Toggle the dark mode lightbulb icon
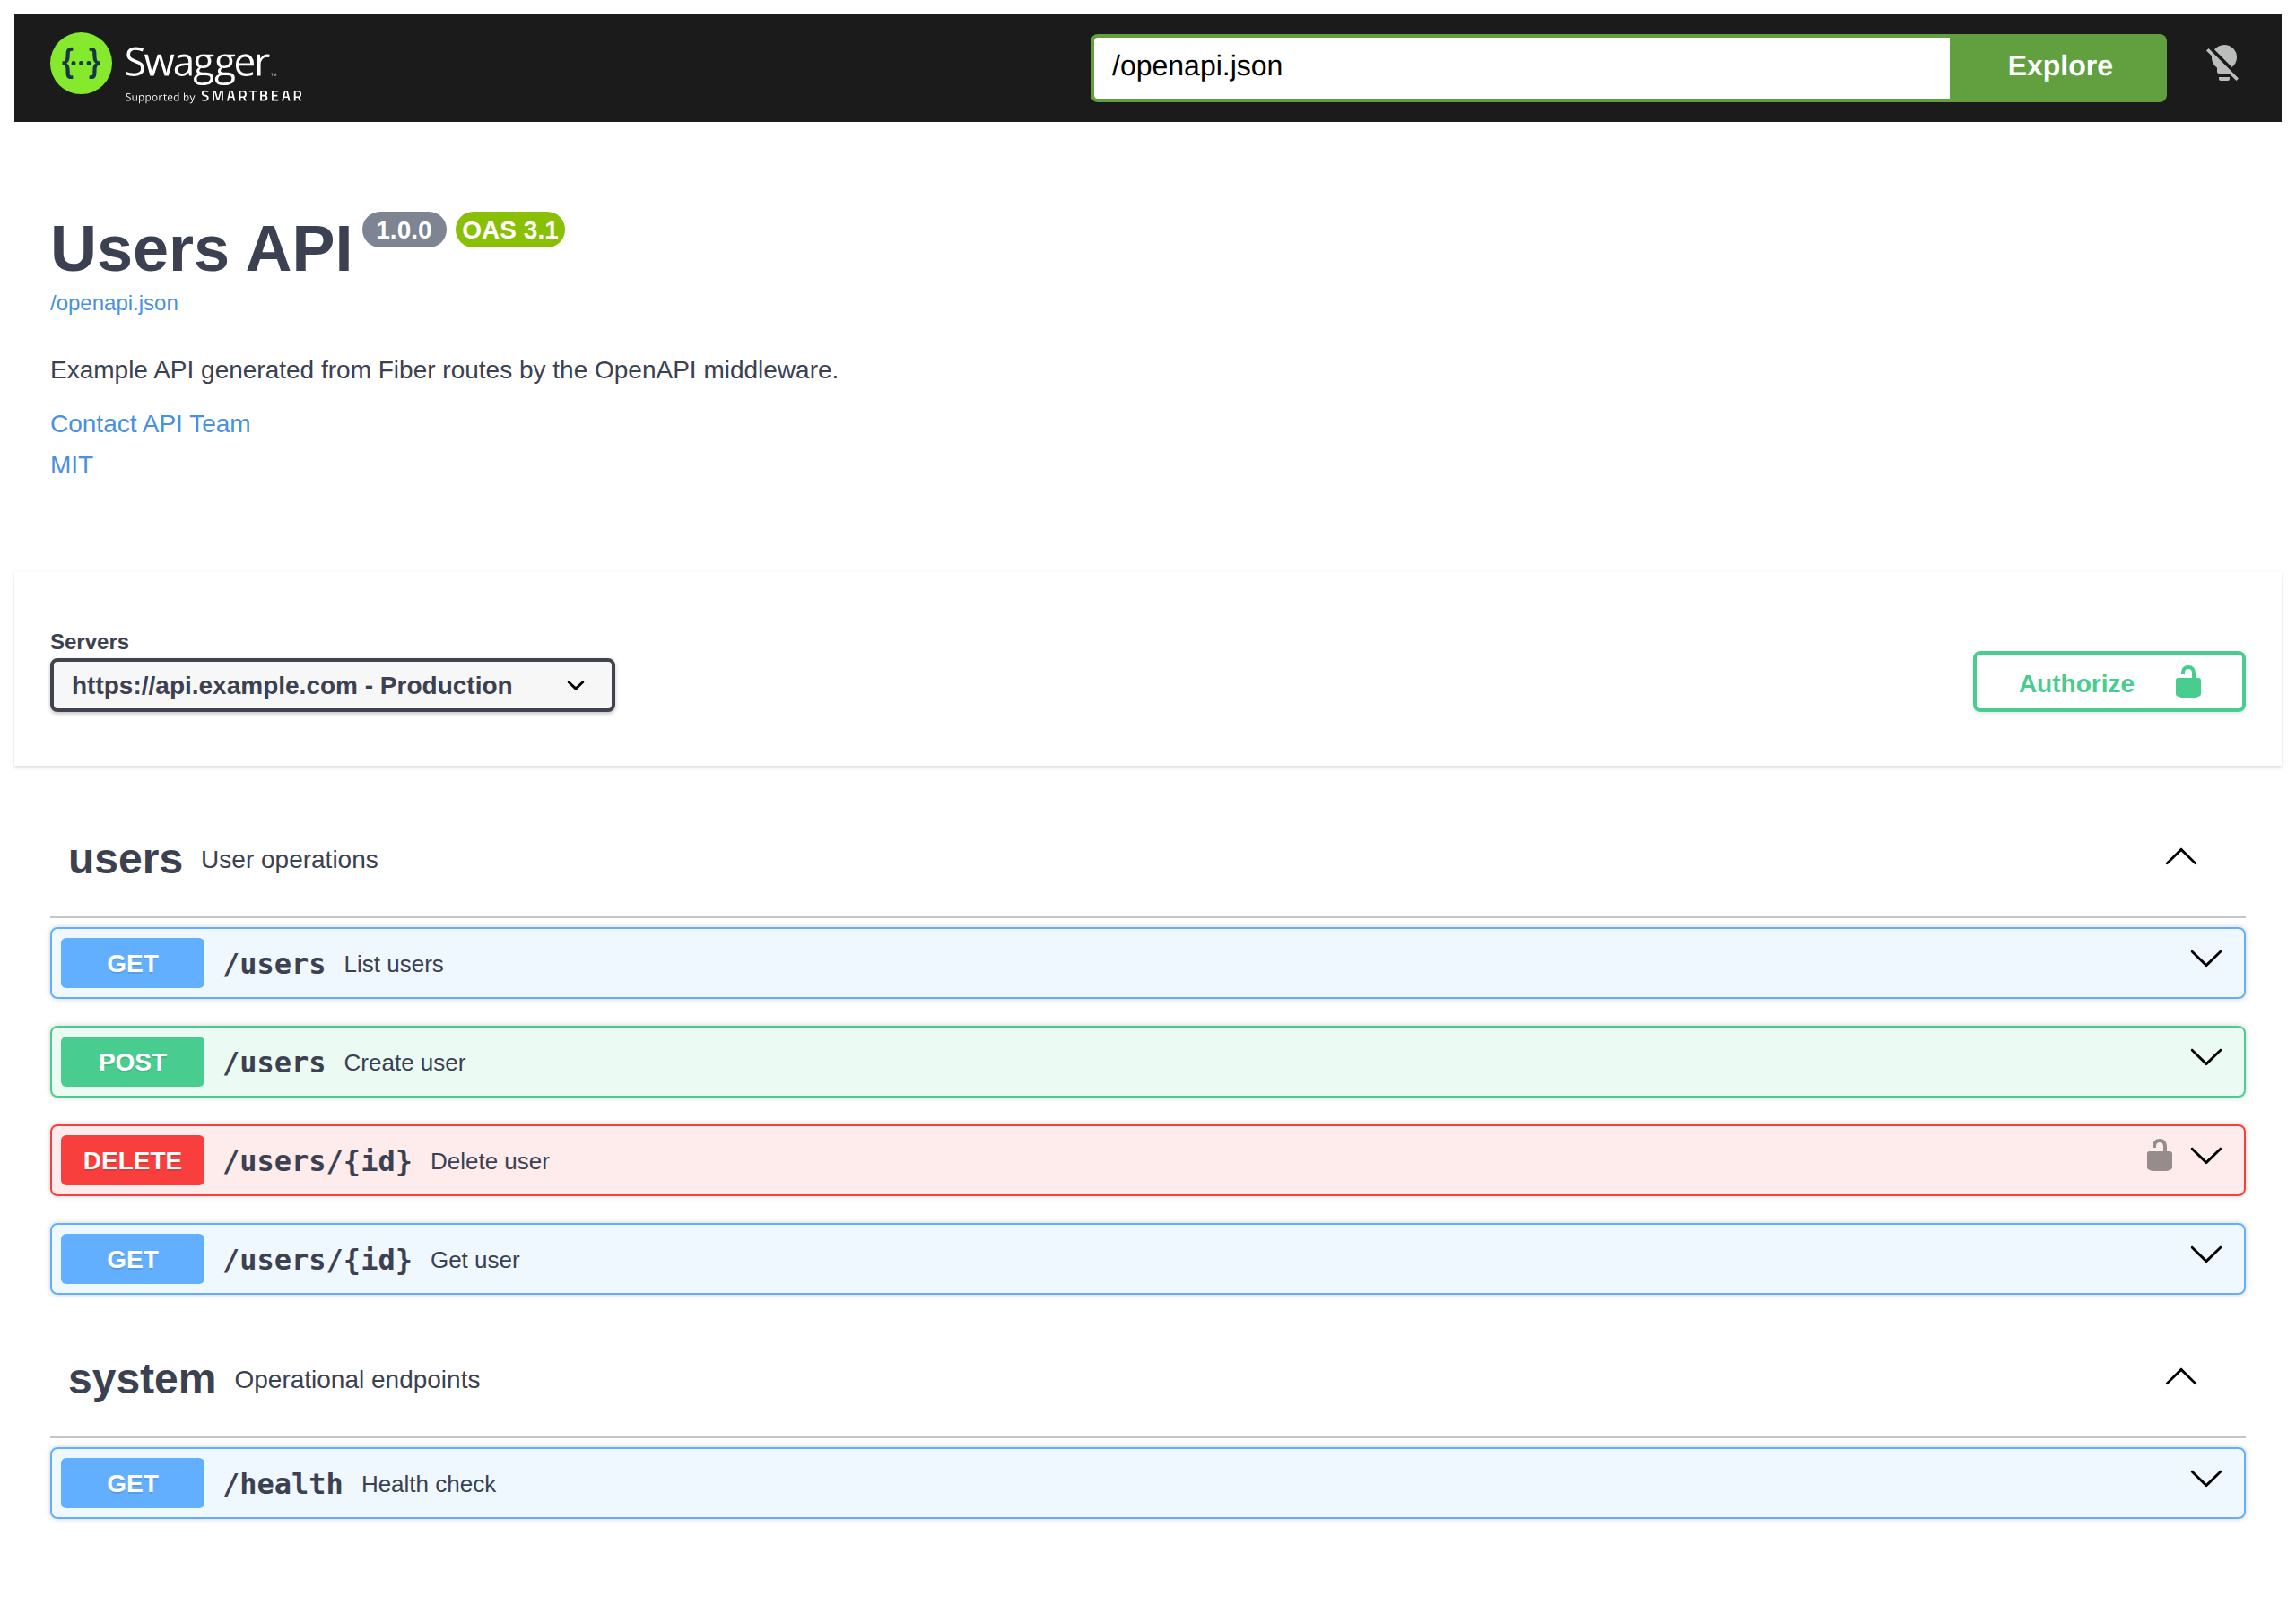 coord(2222,64)
